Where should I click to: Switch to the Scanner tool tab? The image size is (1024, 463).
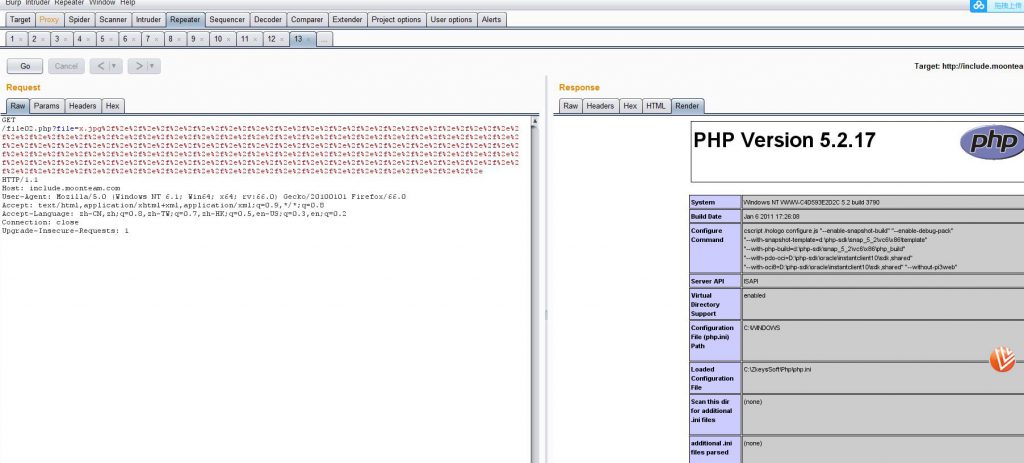coord(113,20)
